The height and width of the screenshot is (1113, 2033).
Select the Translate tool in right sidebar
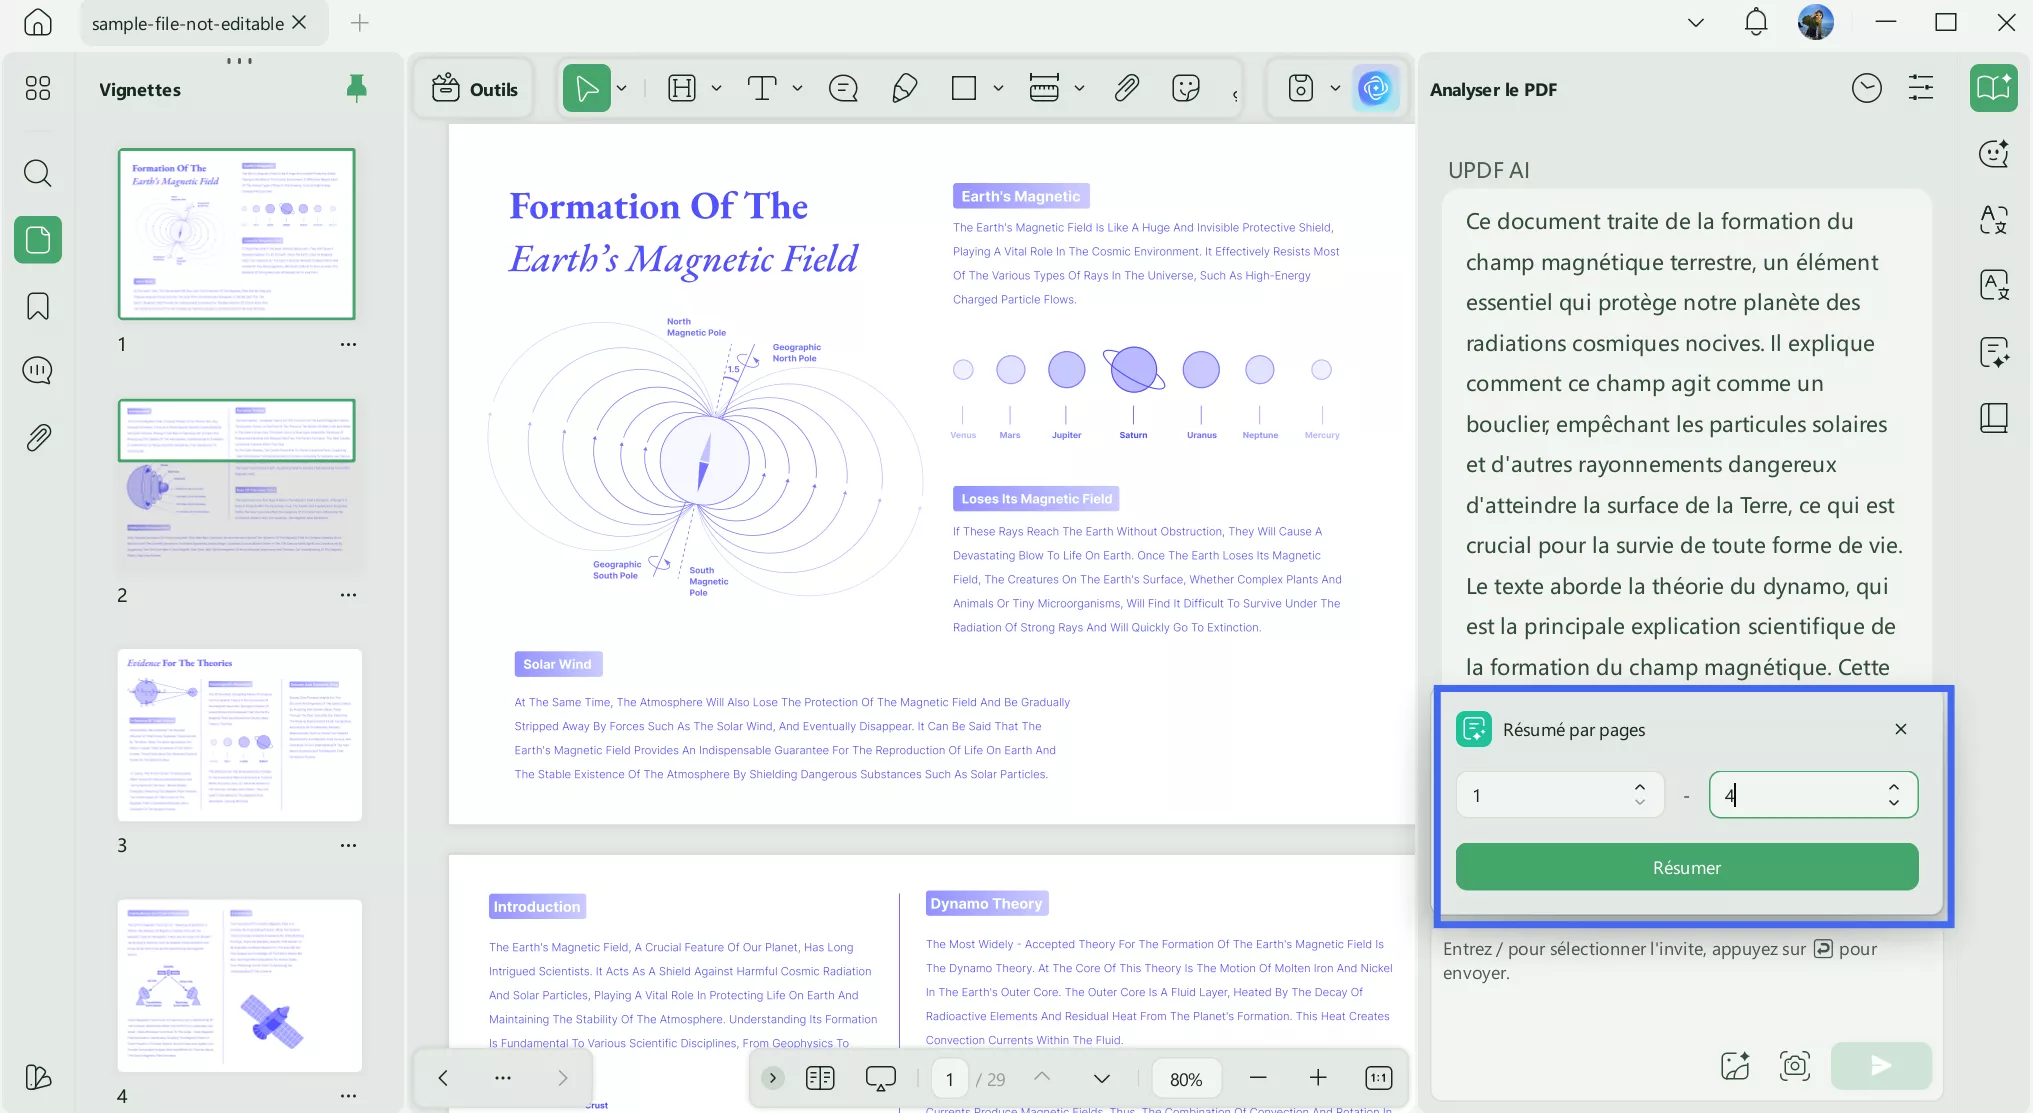tap(1992, 285)
